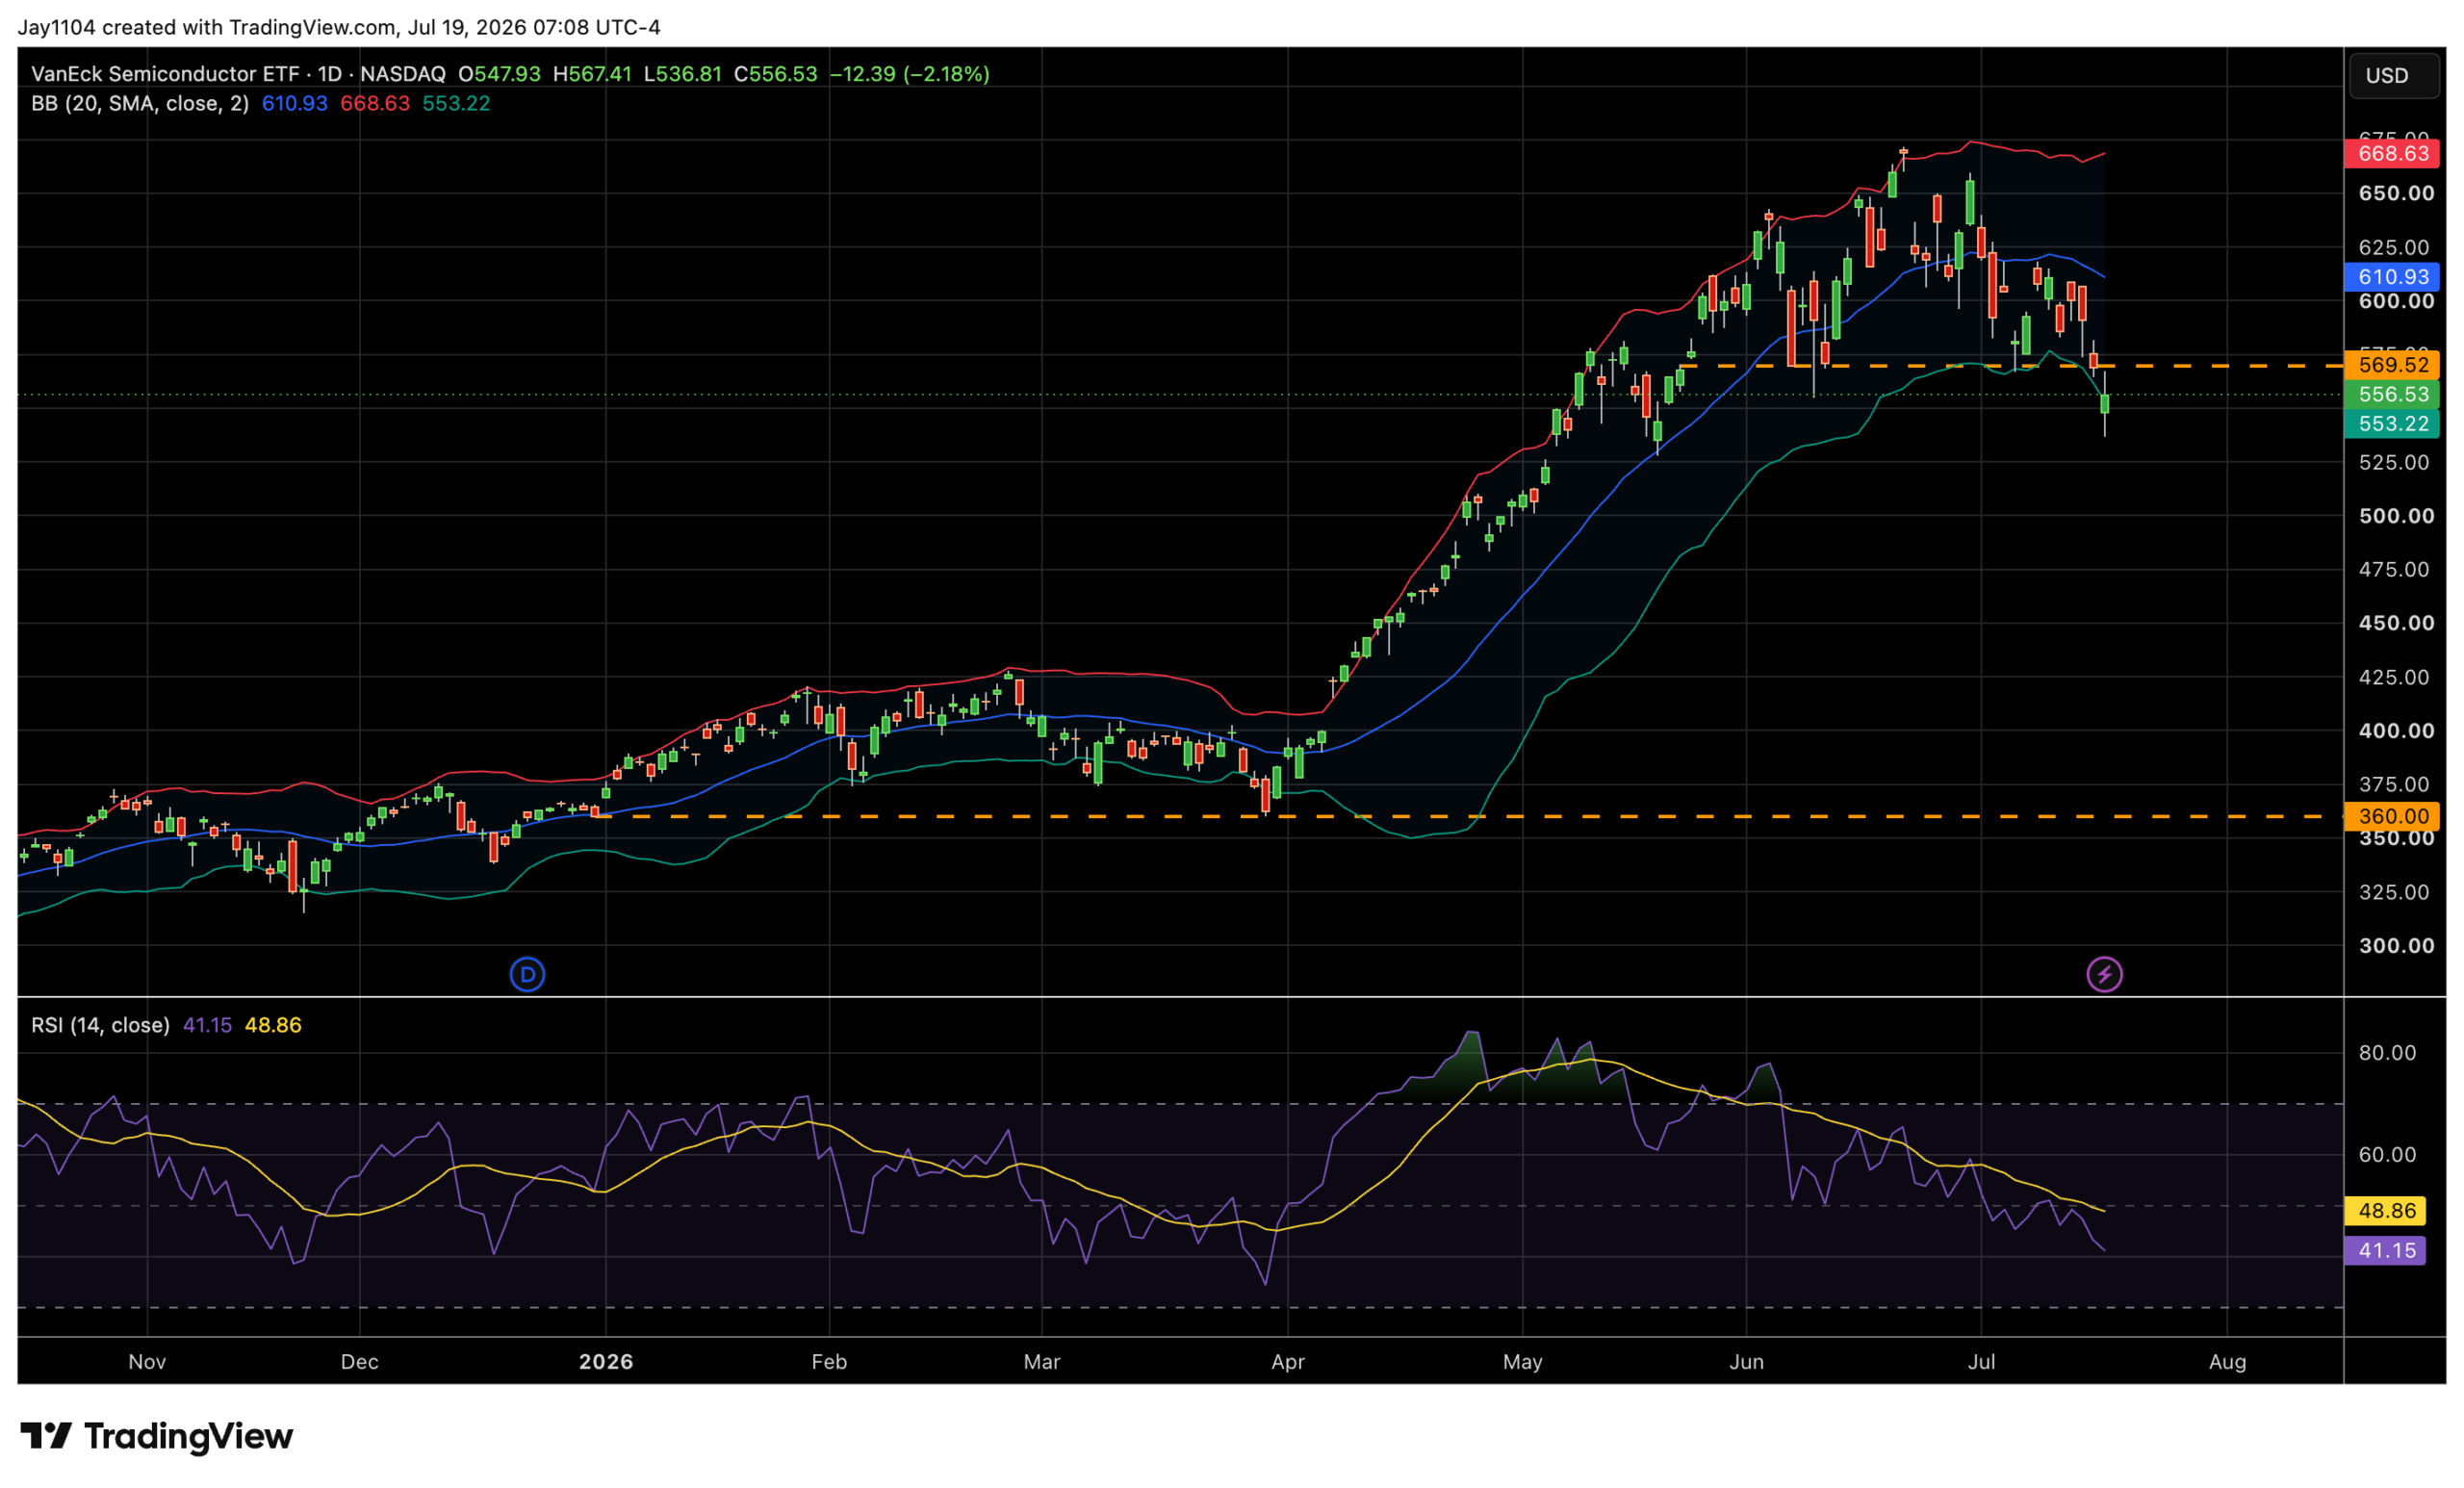Click the 500.00 price axis tick
The height and width of the screenshot is (1488, 2464).
2396,516
